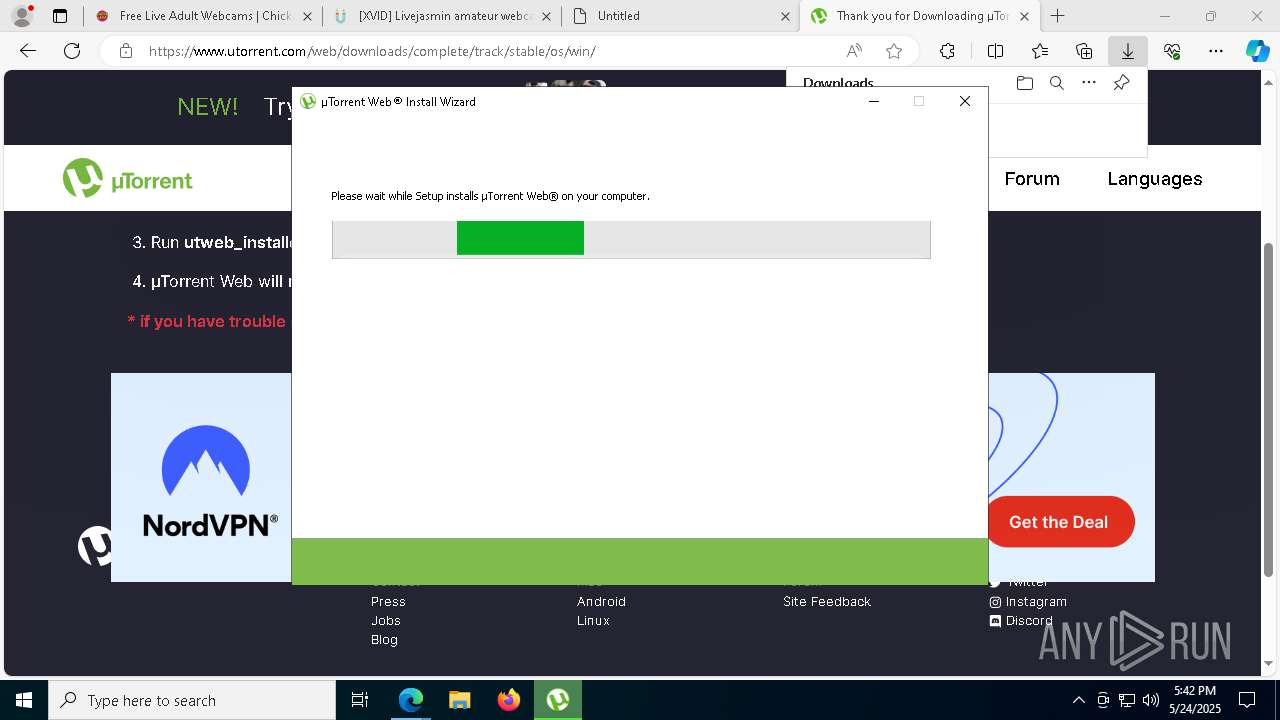
Task: Close the Thank you for Downloading tab
Action: coord(1024,16)
